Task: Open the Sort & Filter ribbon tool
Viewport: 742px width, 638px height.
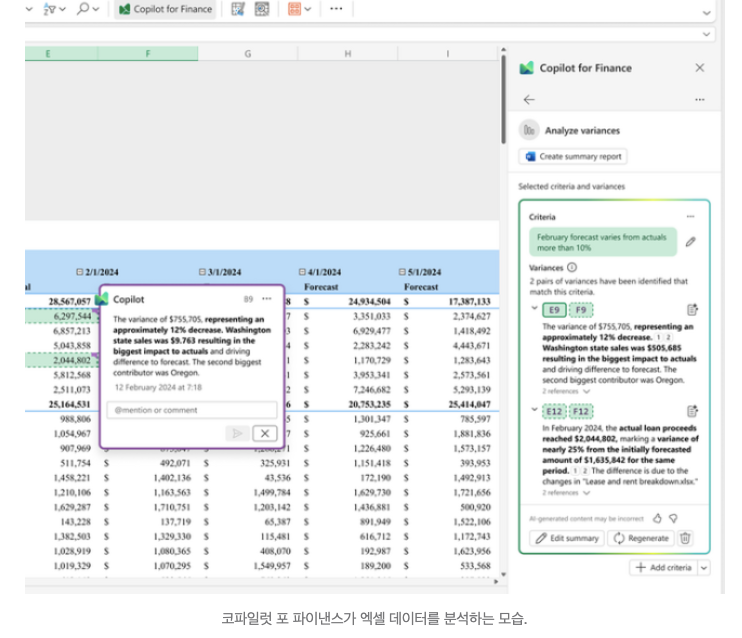Action: (50, 9)
